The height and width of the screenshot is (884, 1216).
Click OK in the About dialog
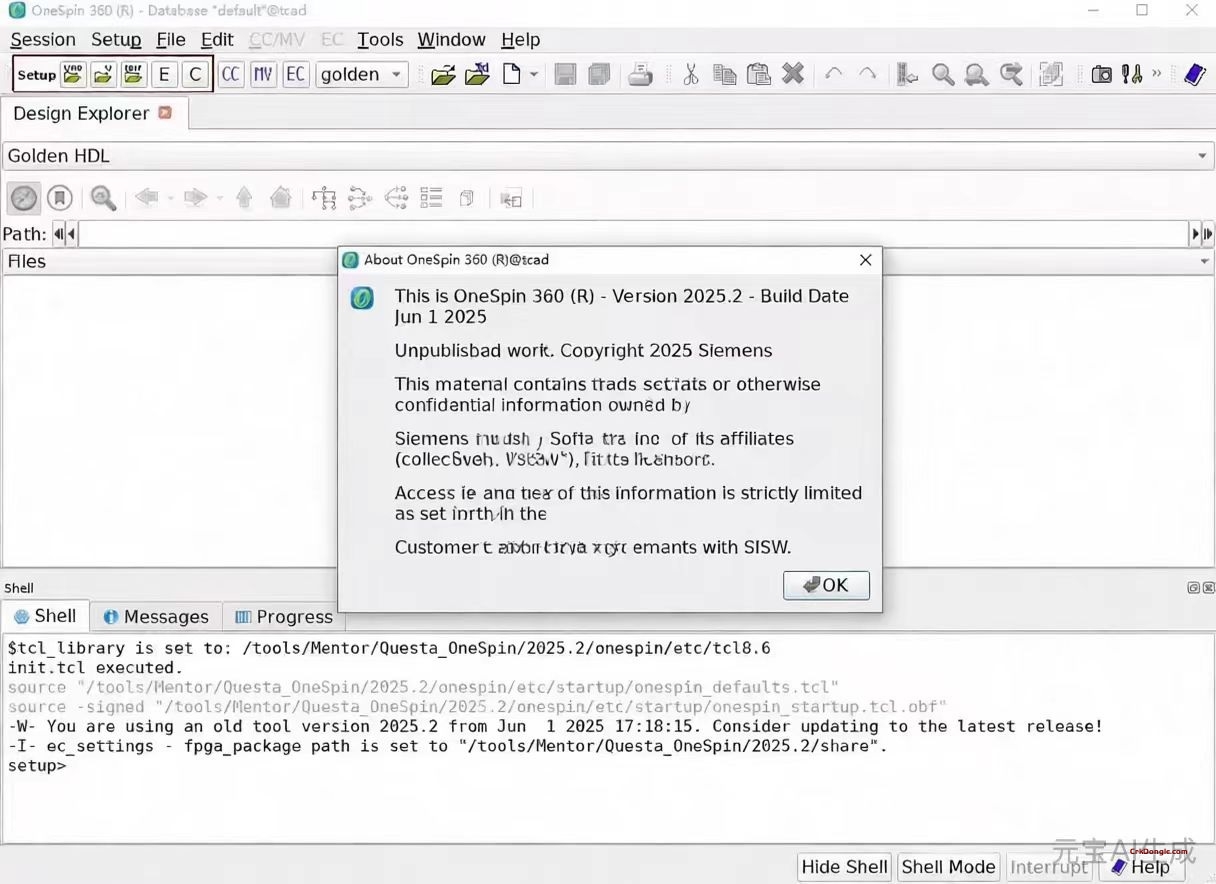826,585
